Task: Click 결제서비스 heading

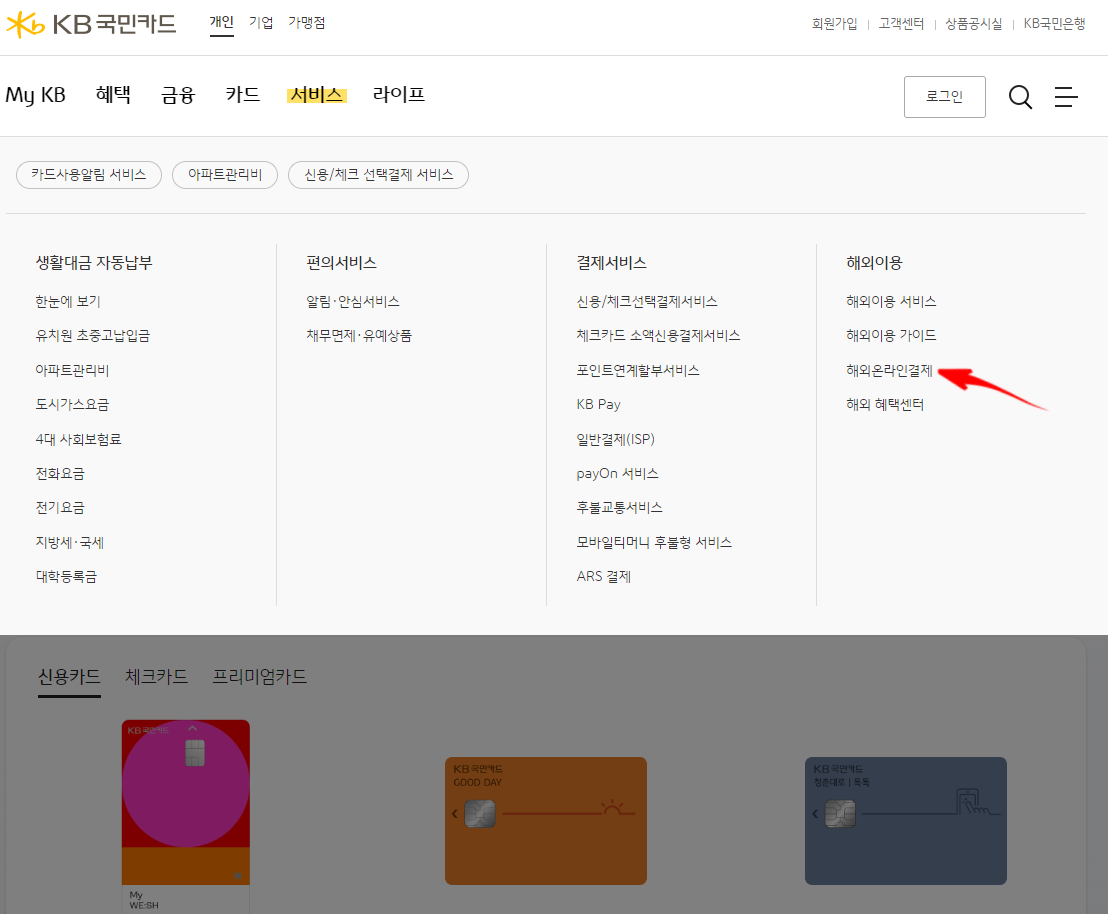Action: coord(611,263)
